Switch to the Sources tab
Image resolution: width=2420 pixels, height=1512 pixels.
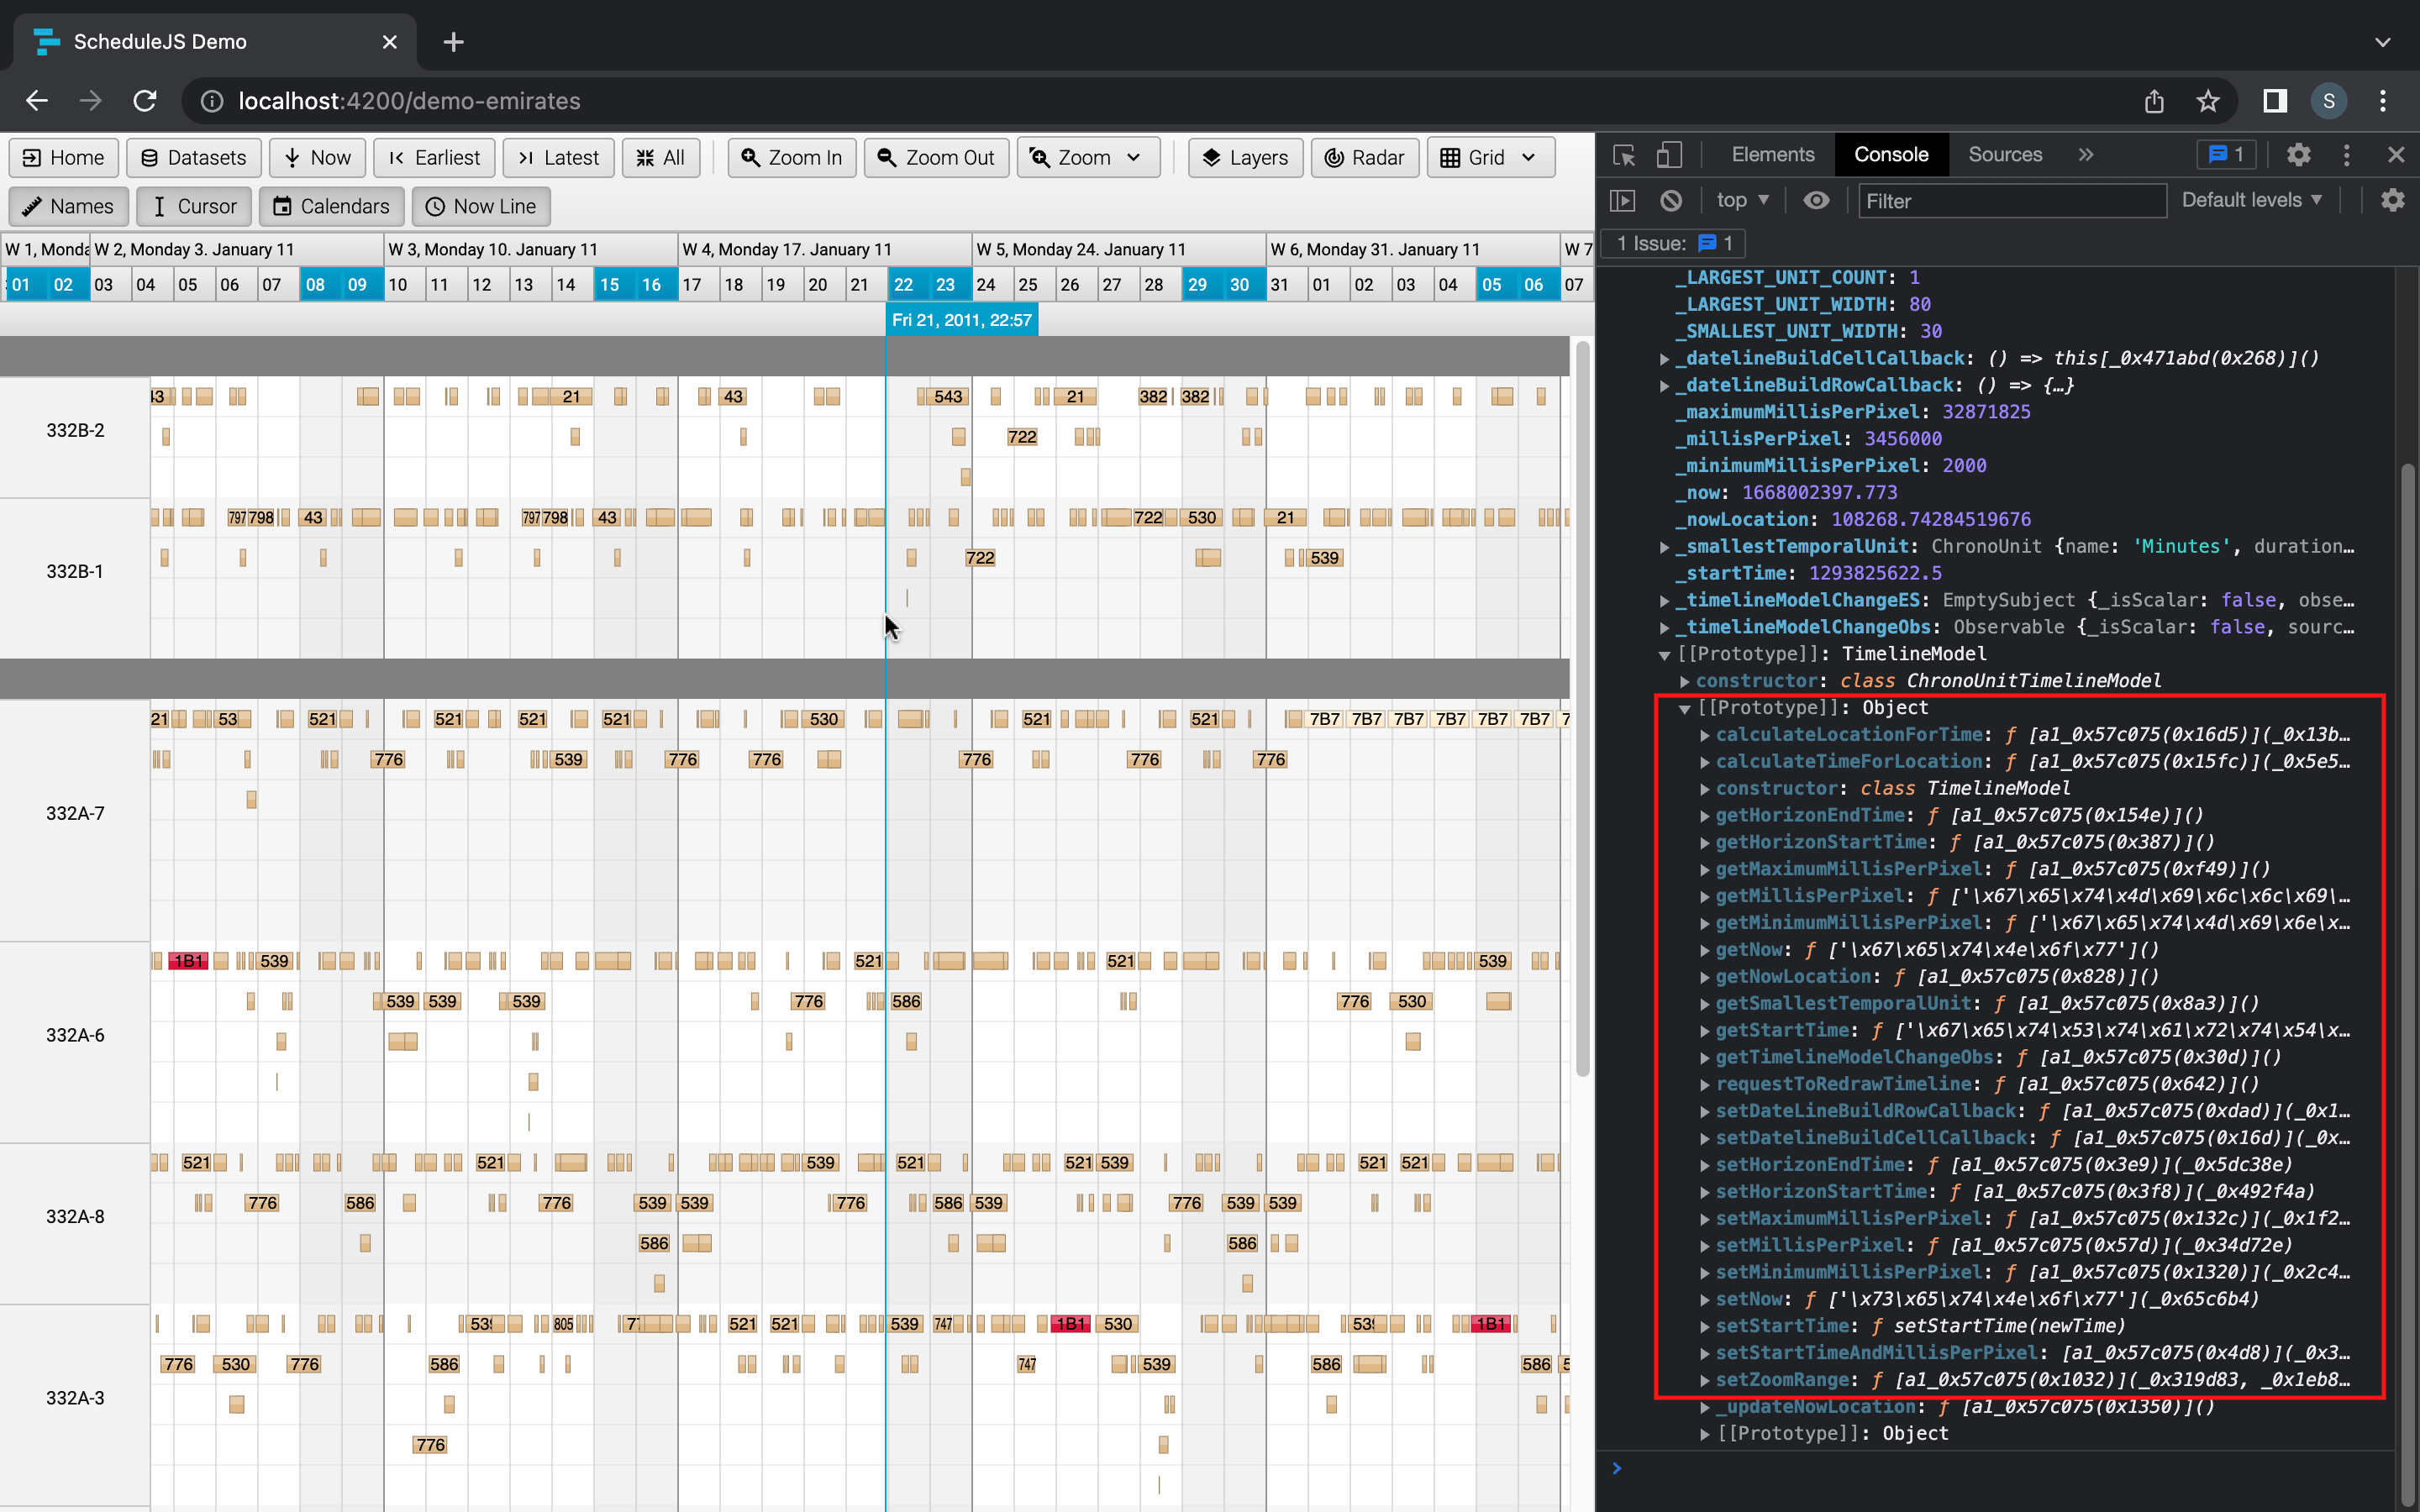[2004, 154]
